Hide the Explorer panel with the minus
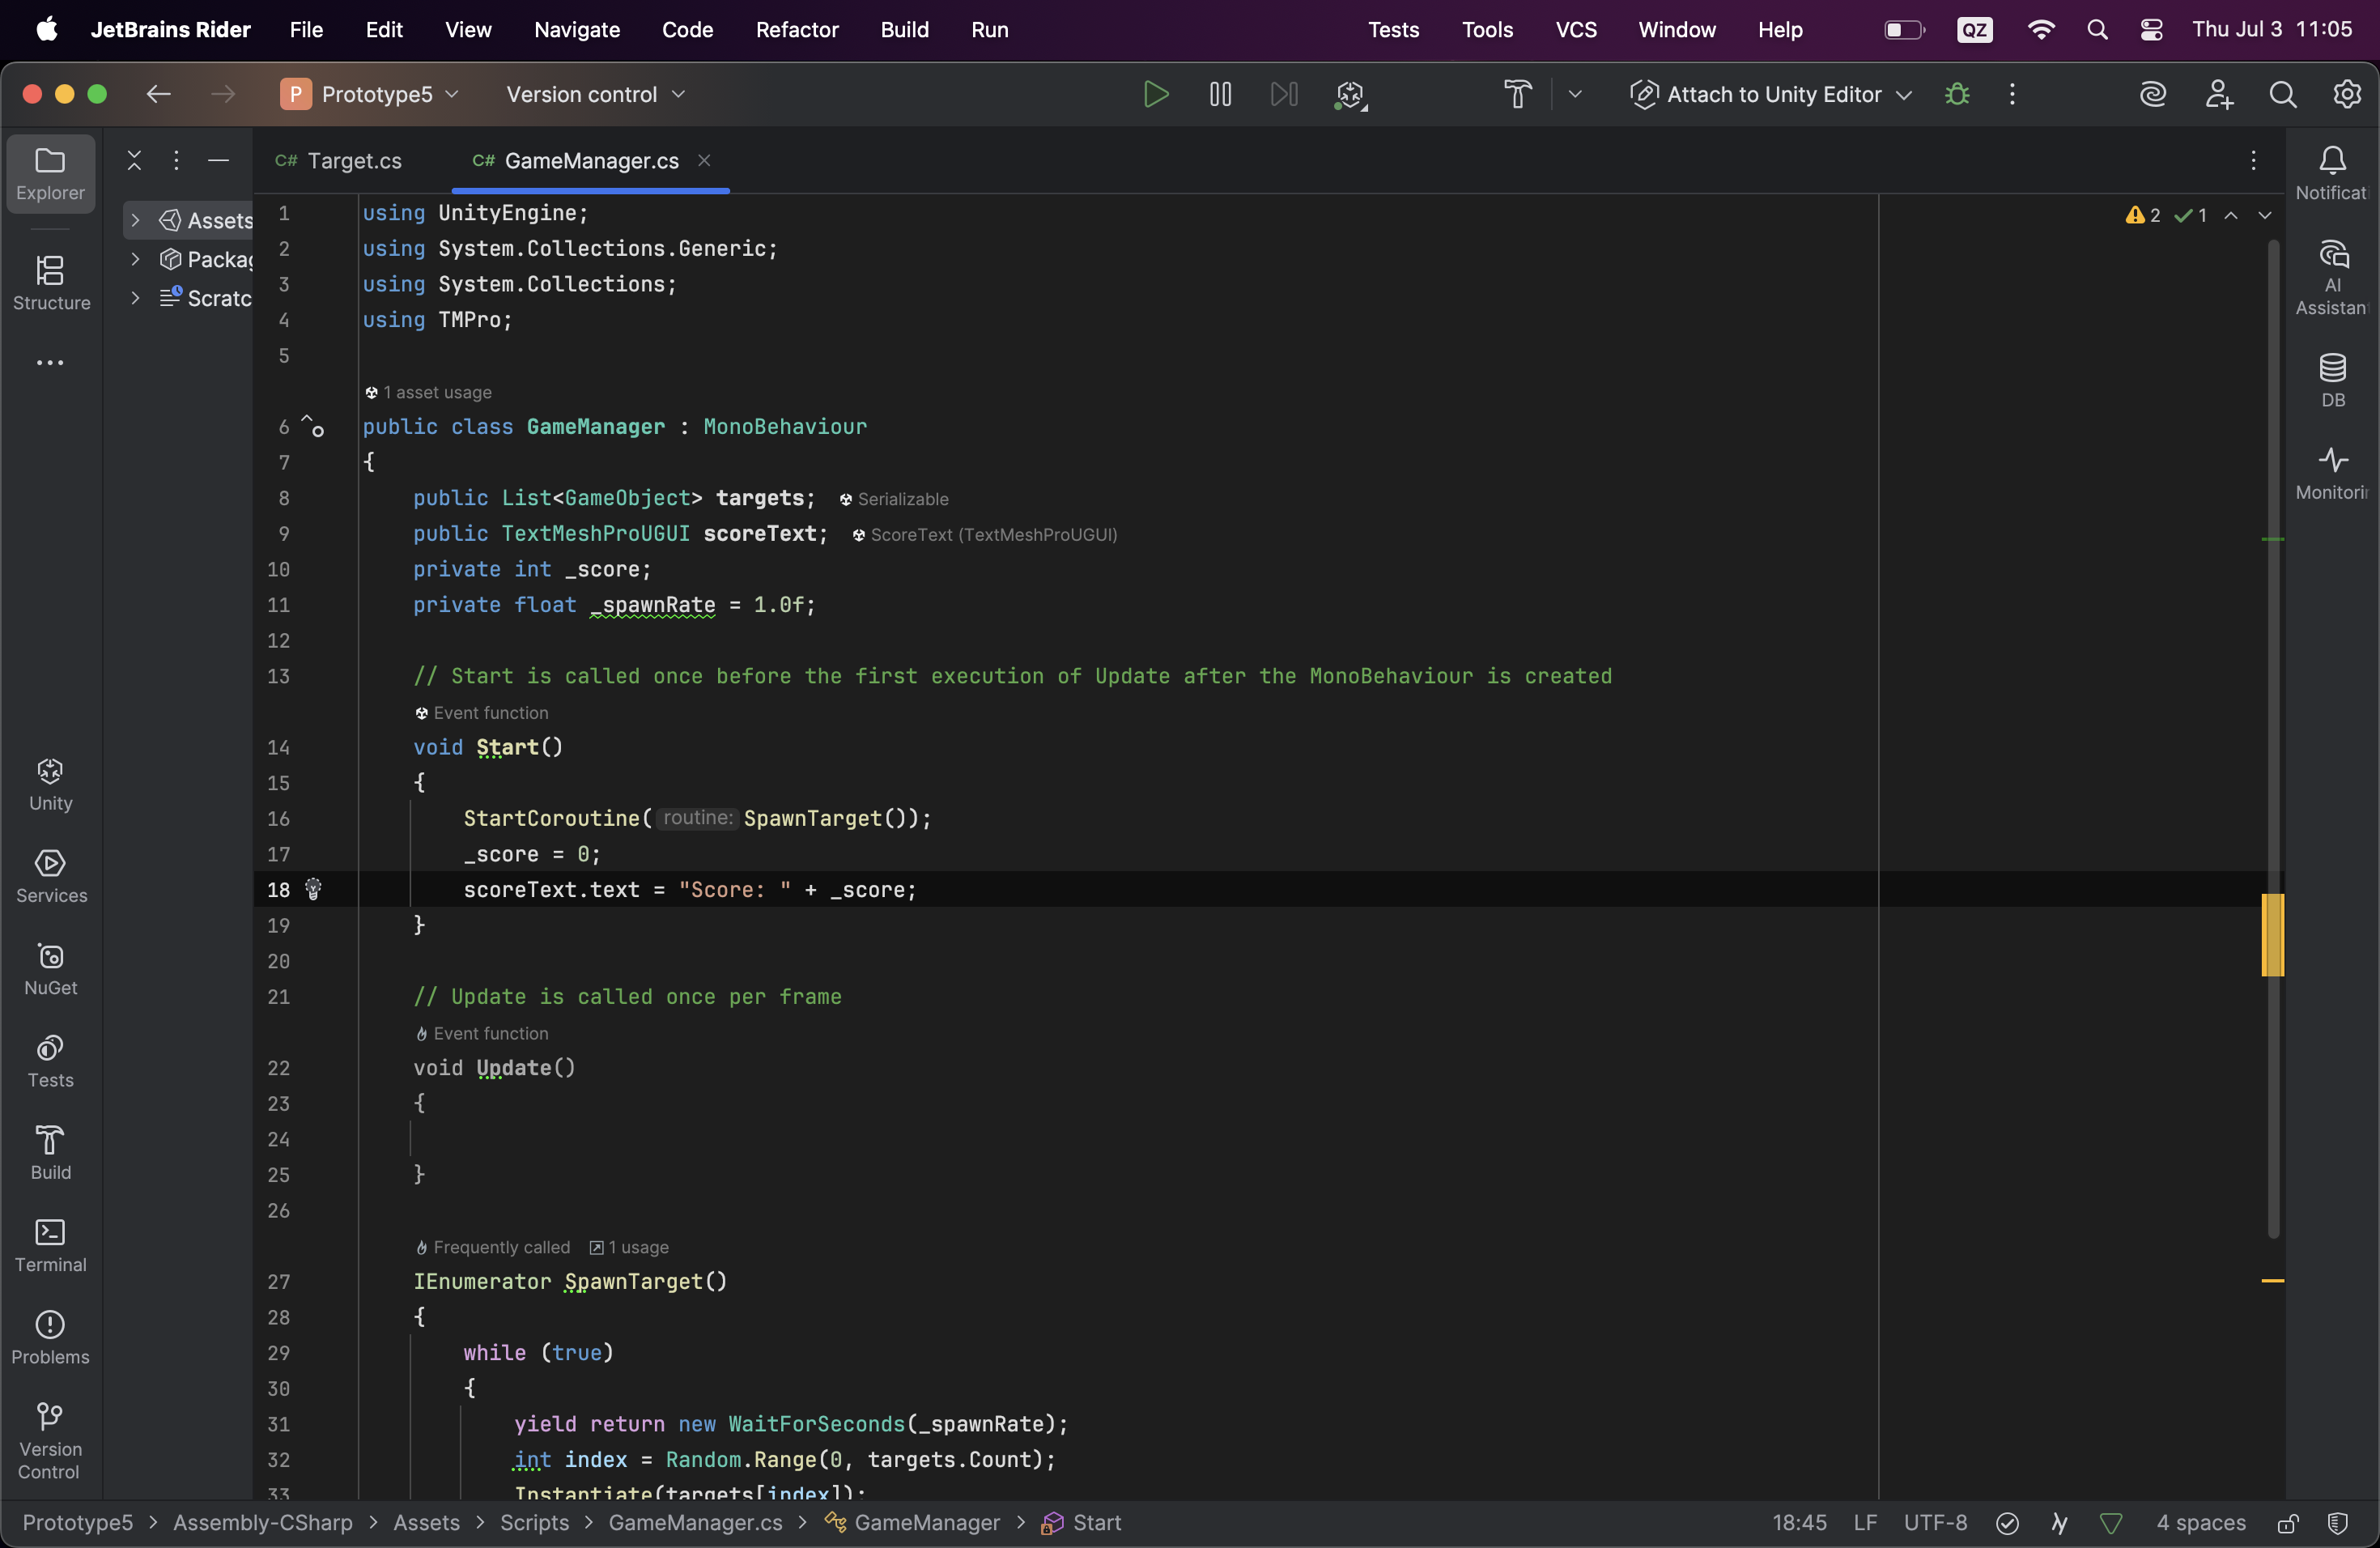This screenshot has width=2380, height=1548. coord(218,160)
